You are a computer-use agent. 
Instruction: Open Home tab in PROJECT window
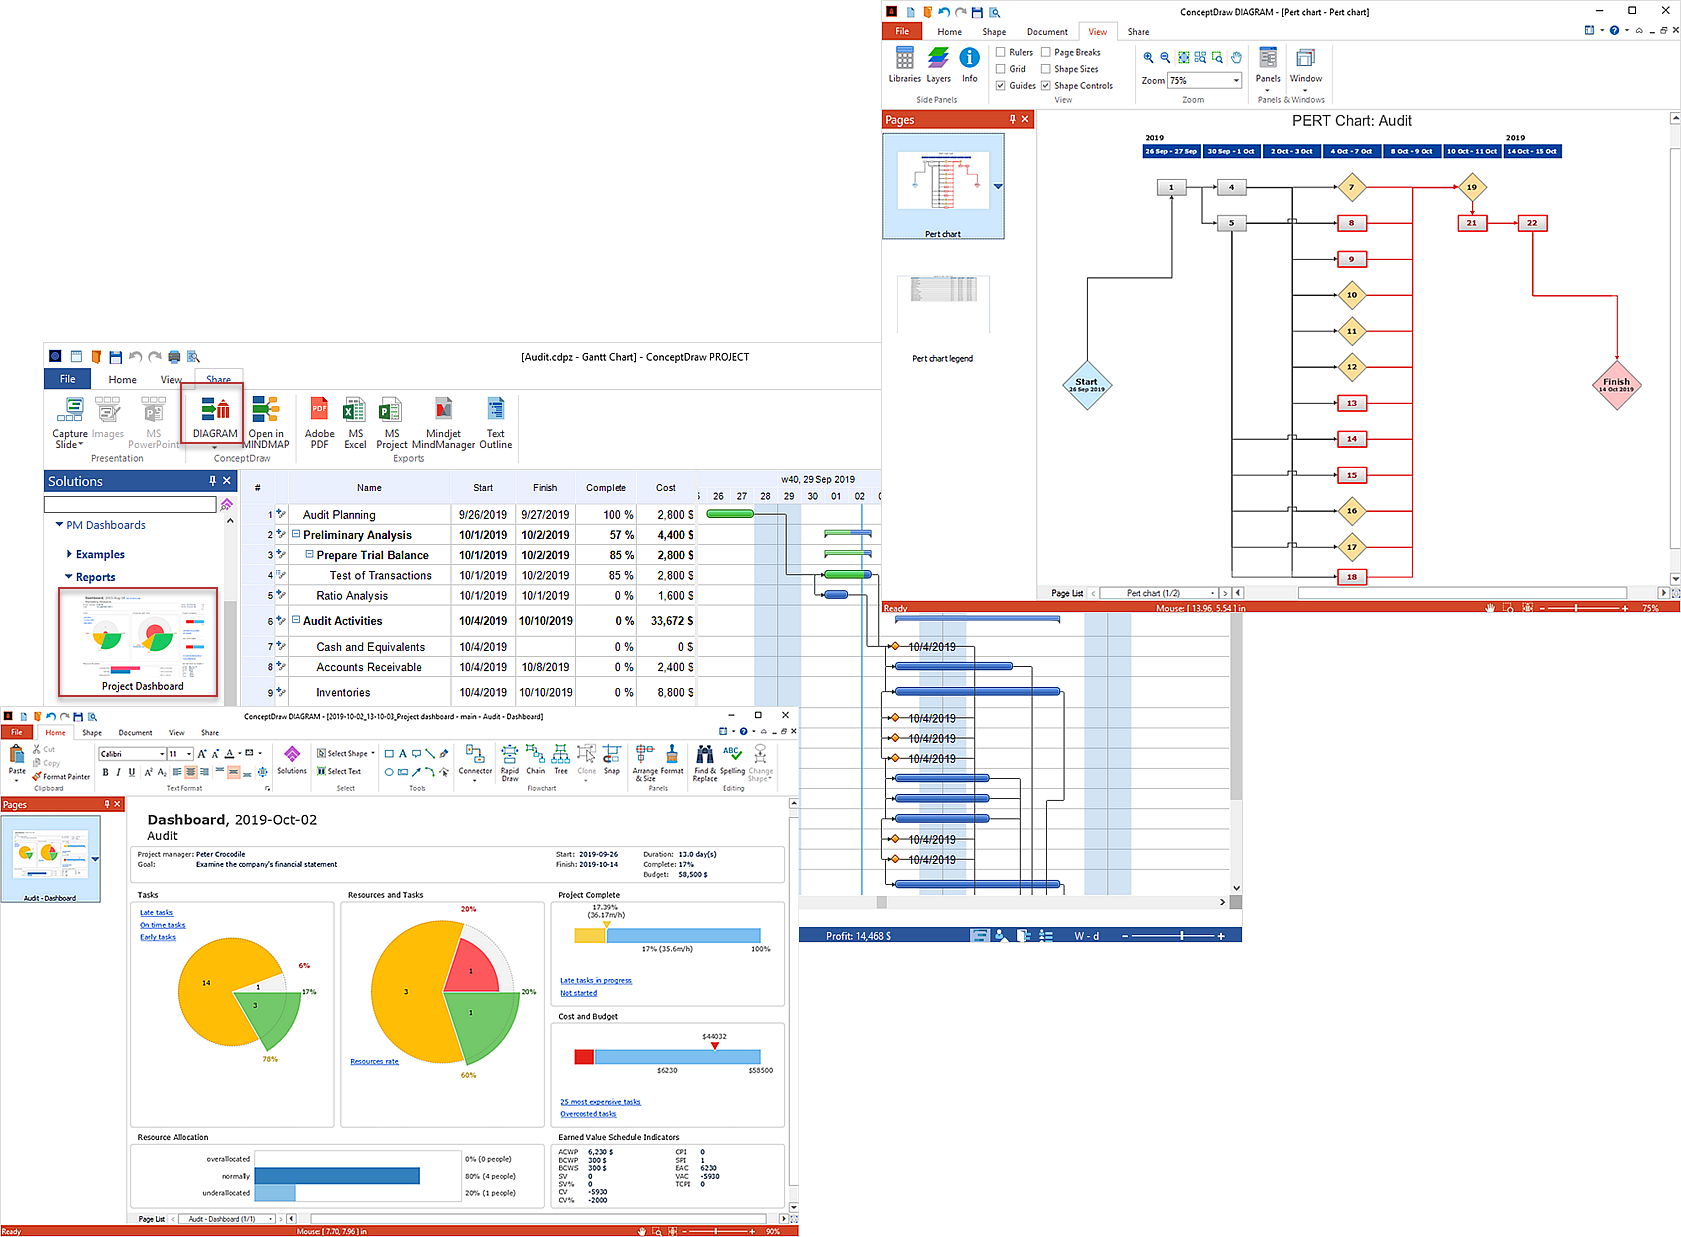(x=122, y=379)
